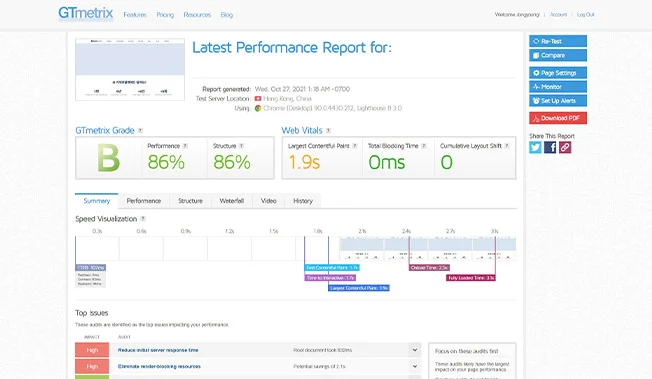Share report via Twitter icon
The image size is (652, 379).
pyautogui.click(x=535, y=147)
